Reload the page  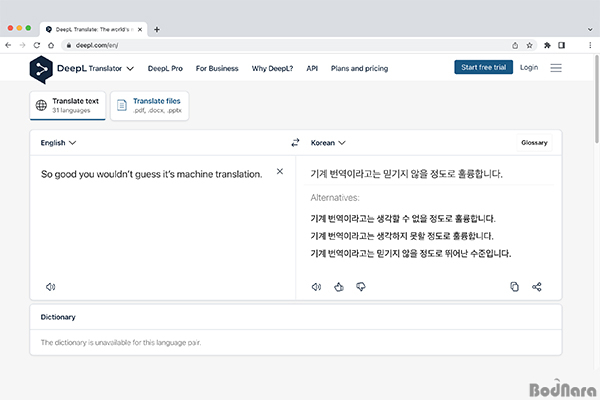click(37, 45)
